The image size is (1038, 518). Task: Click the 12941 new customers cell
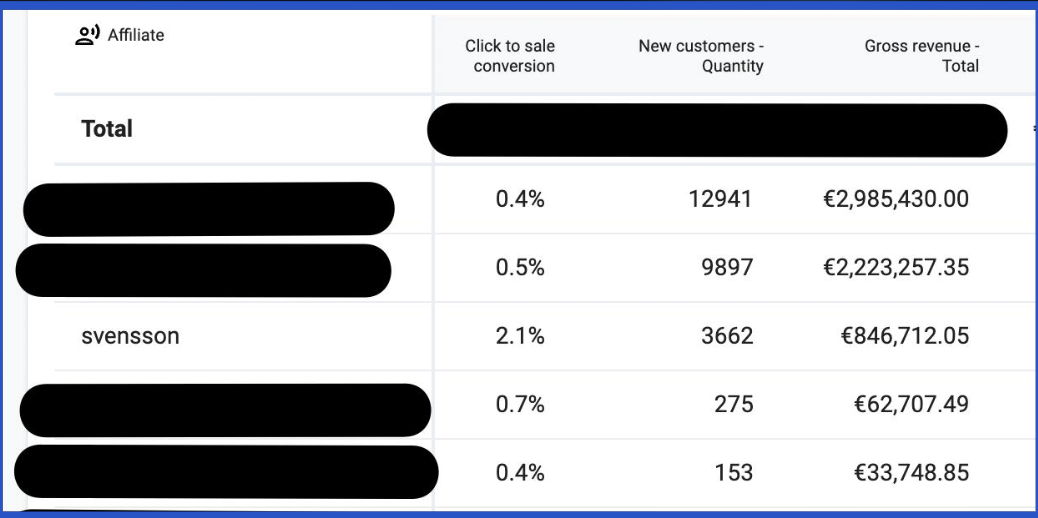tap(720, 199)
